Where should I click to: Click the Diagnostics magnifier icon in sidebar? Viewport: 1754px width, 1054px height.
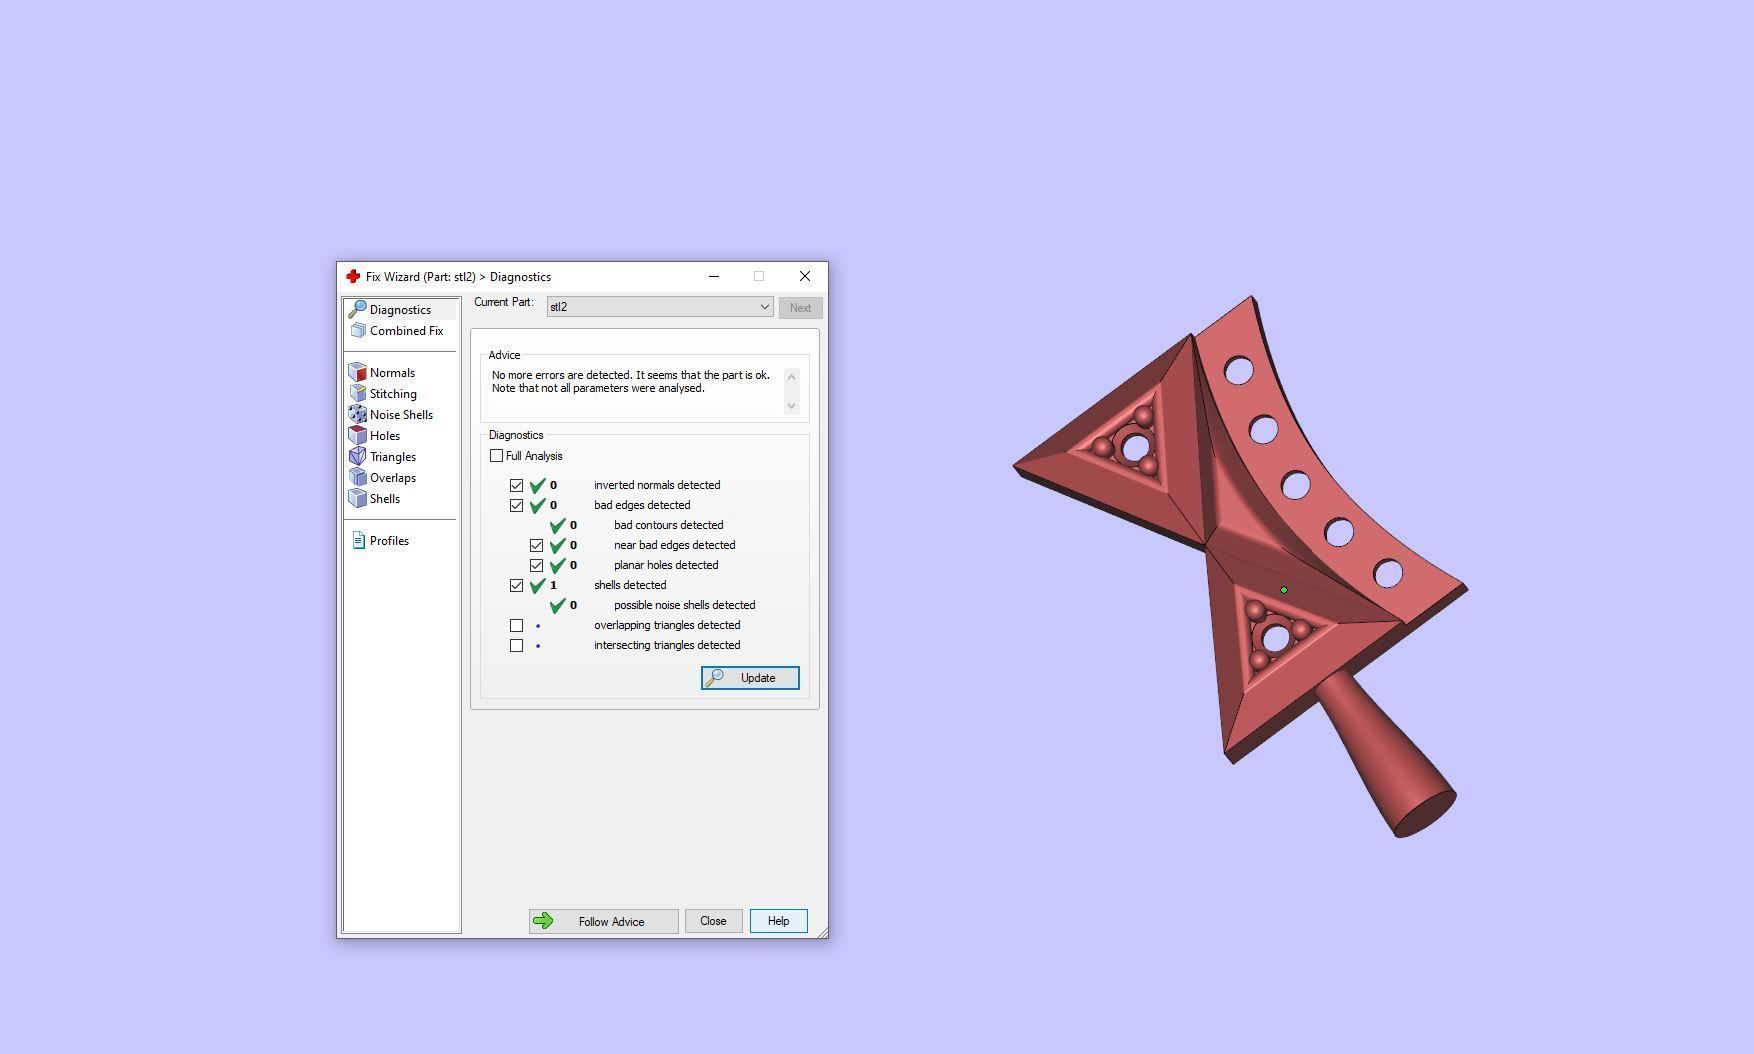click(x=357, y=310)
